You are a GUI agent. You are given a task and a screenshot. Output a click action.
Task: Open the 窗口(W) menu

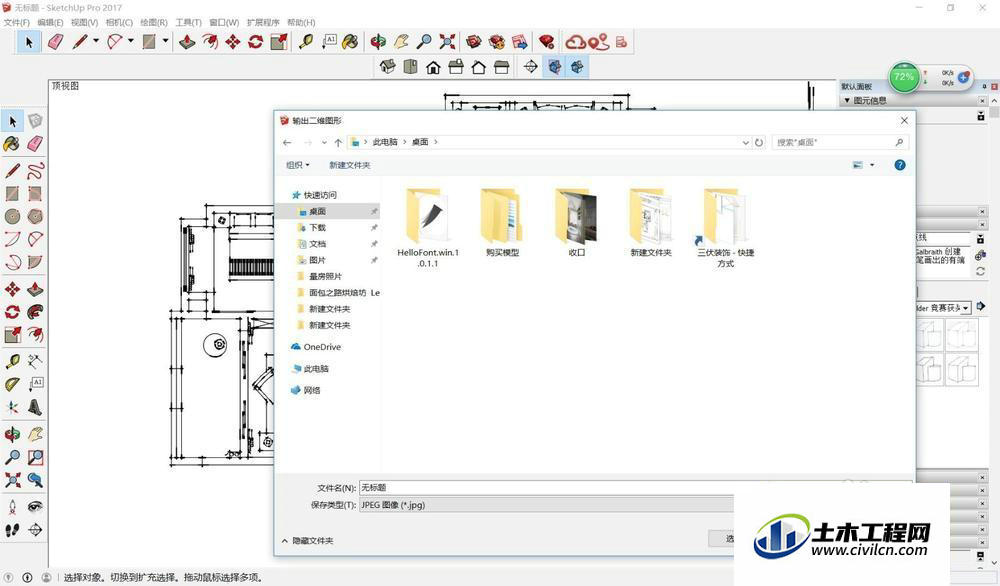(x=224, y=22)
